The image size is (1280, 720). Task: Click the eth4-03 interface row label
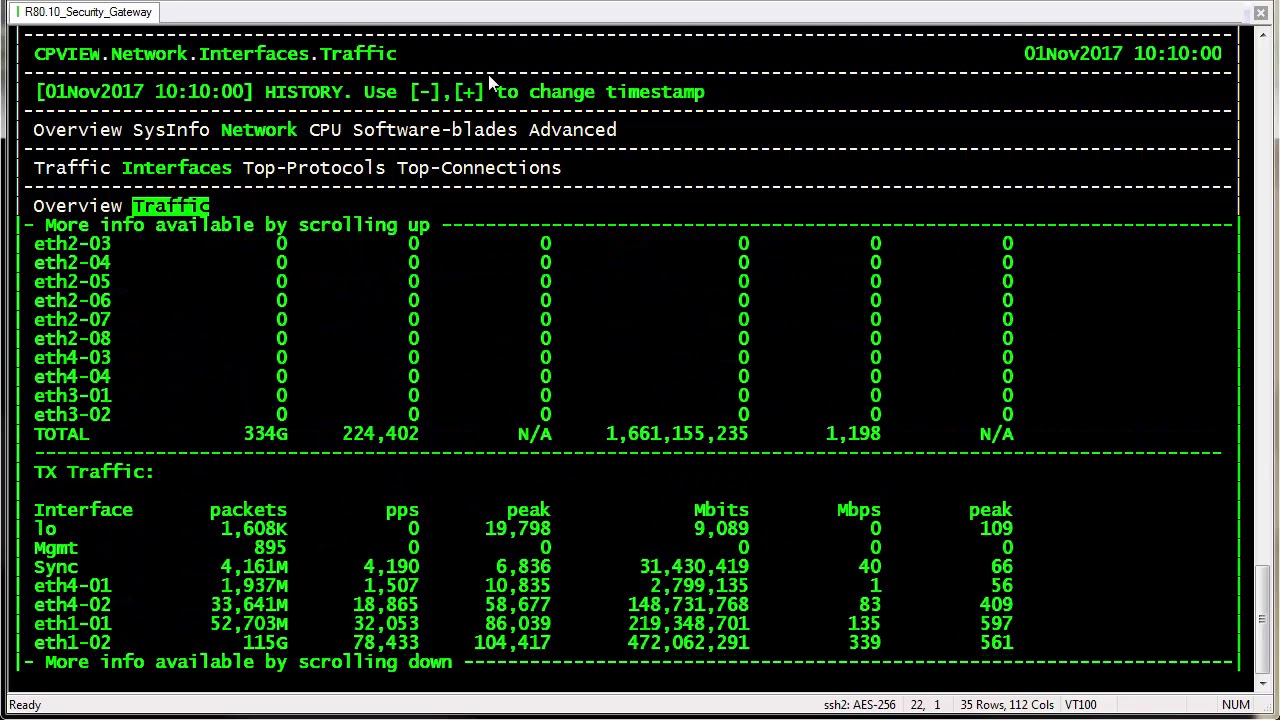point(72,358)
